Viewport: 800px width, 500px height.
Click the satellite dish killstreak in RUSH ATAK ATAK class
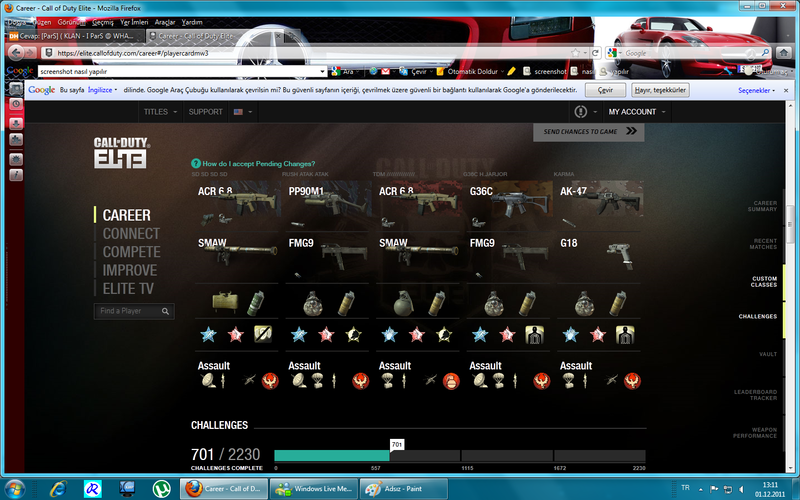click(x=298, y=381)
